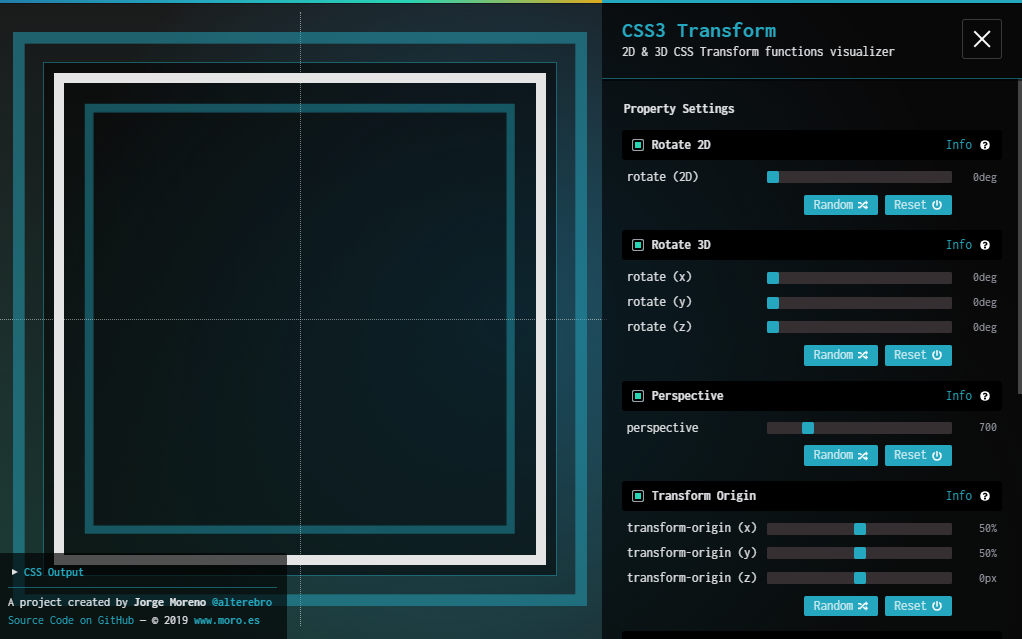1022x639 pixels.
Task: Click the Perspective info question icon
Action: (x=985, y=396)
